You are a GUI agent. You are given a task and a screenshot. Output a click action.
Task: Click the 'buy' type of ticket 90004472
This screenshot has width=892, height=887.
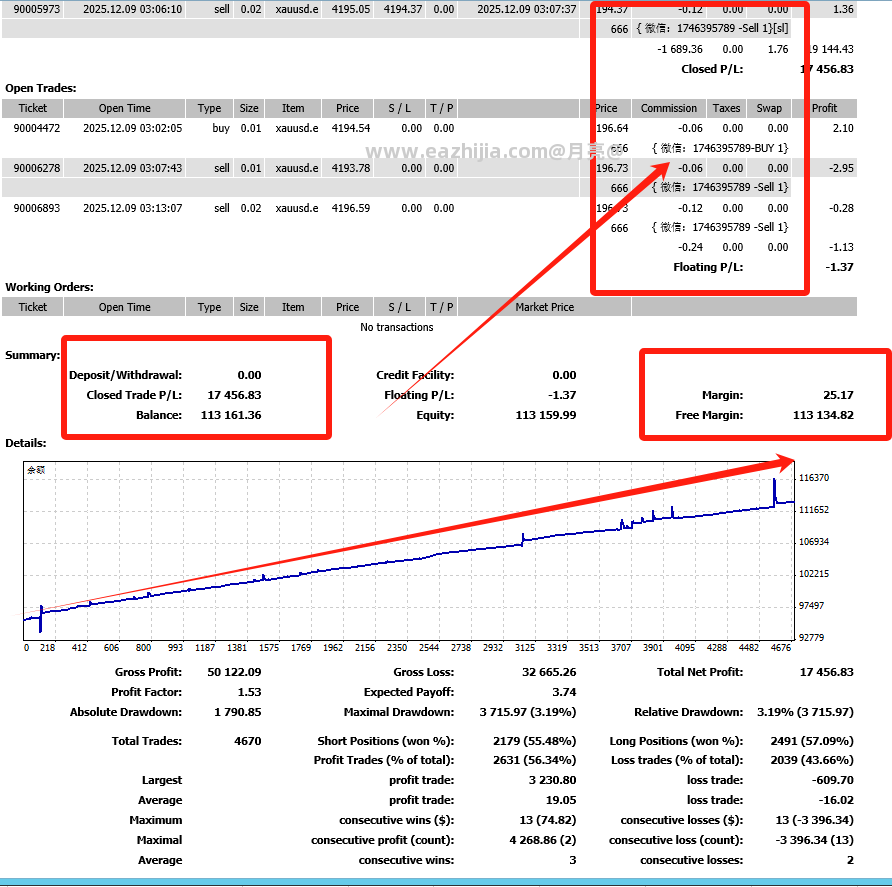[221, 128]
